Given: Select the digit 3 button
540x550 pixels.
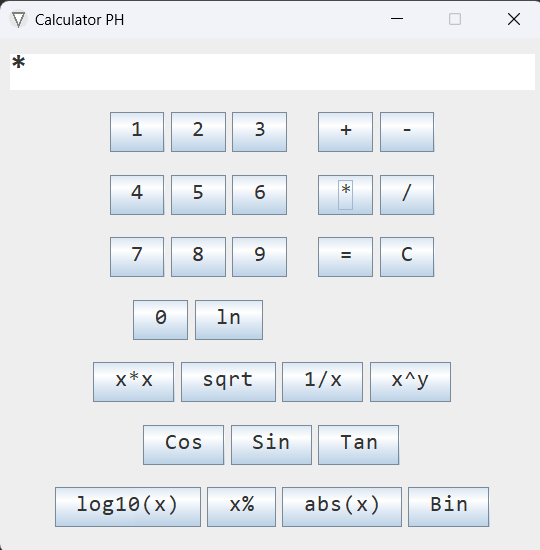Looking at the screenshot, I should pos(259,132).
